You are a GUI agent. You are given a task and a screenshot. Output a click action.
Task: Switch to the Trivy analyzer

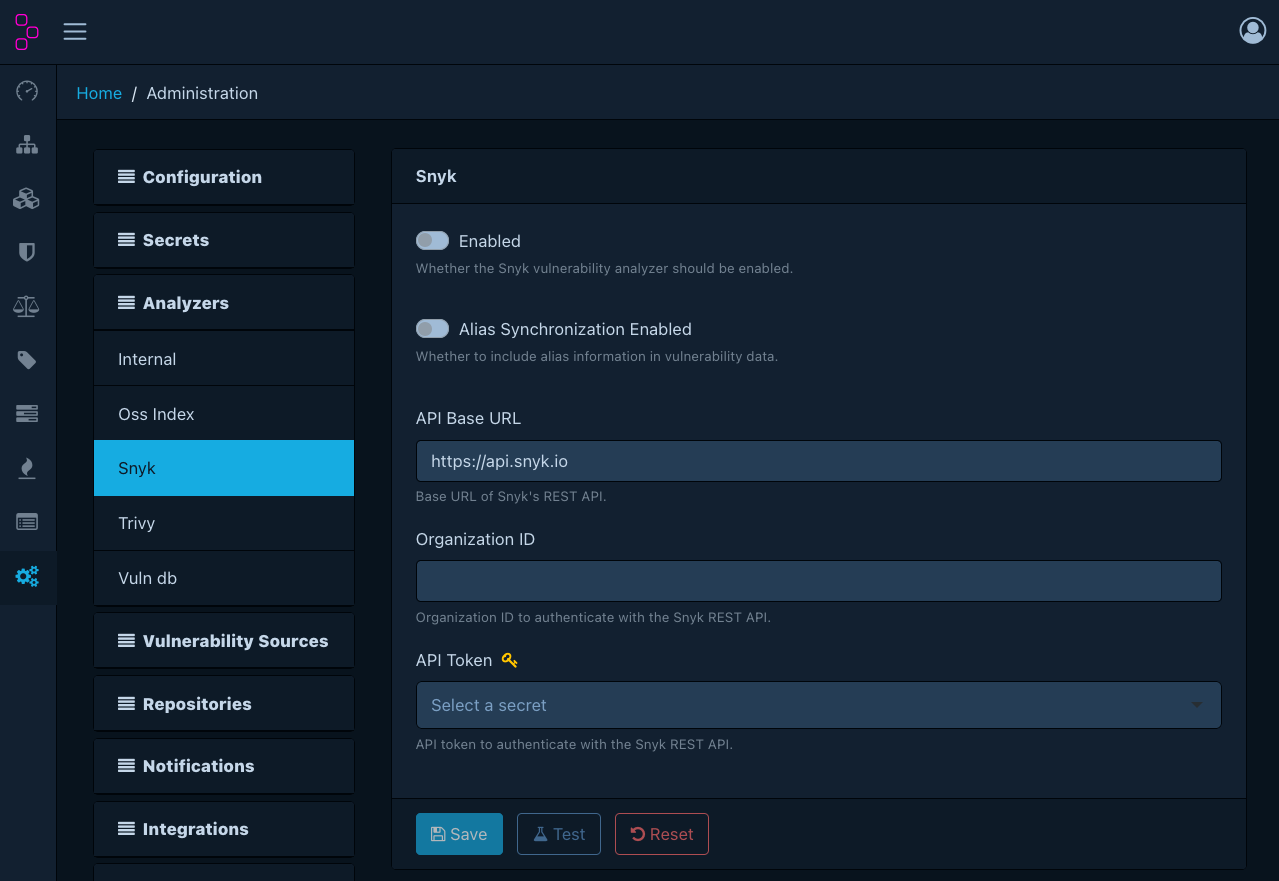(x=223, y=522)
